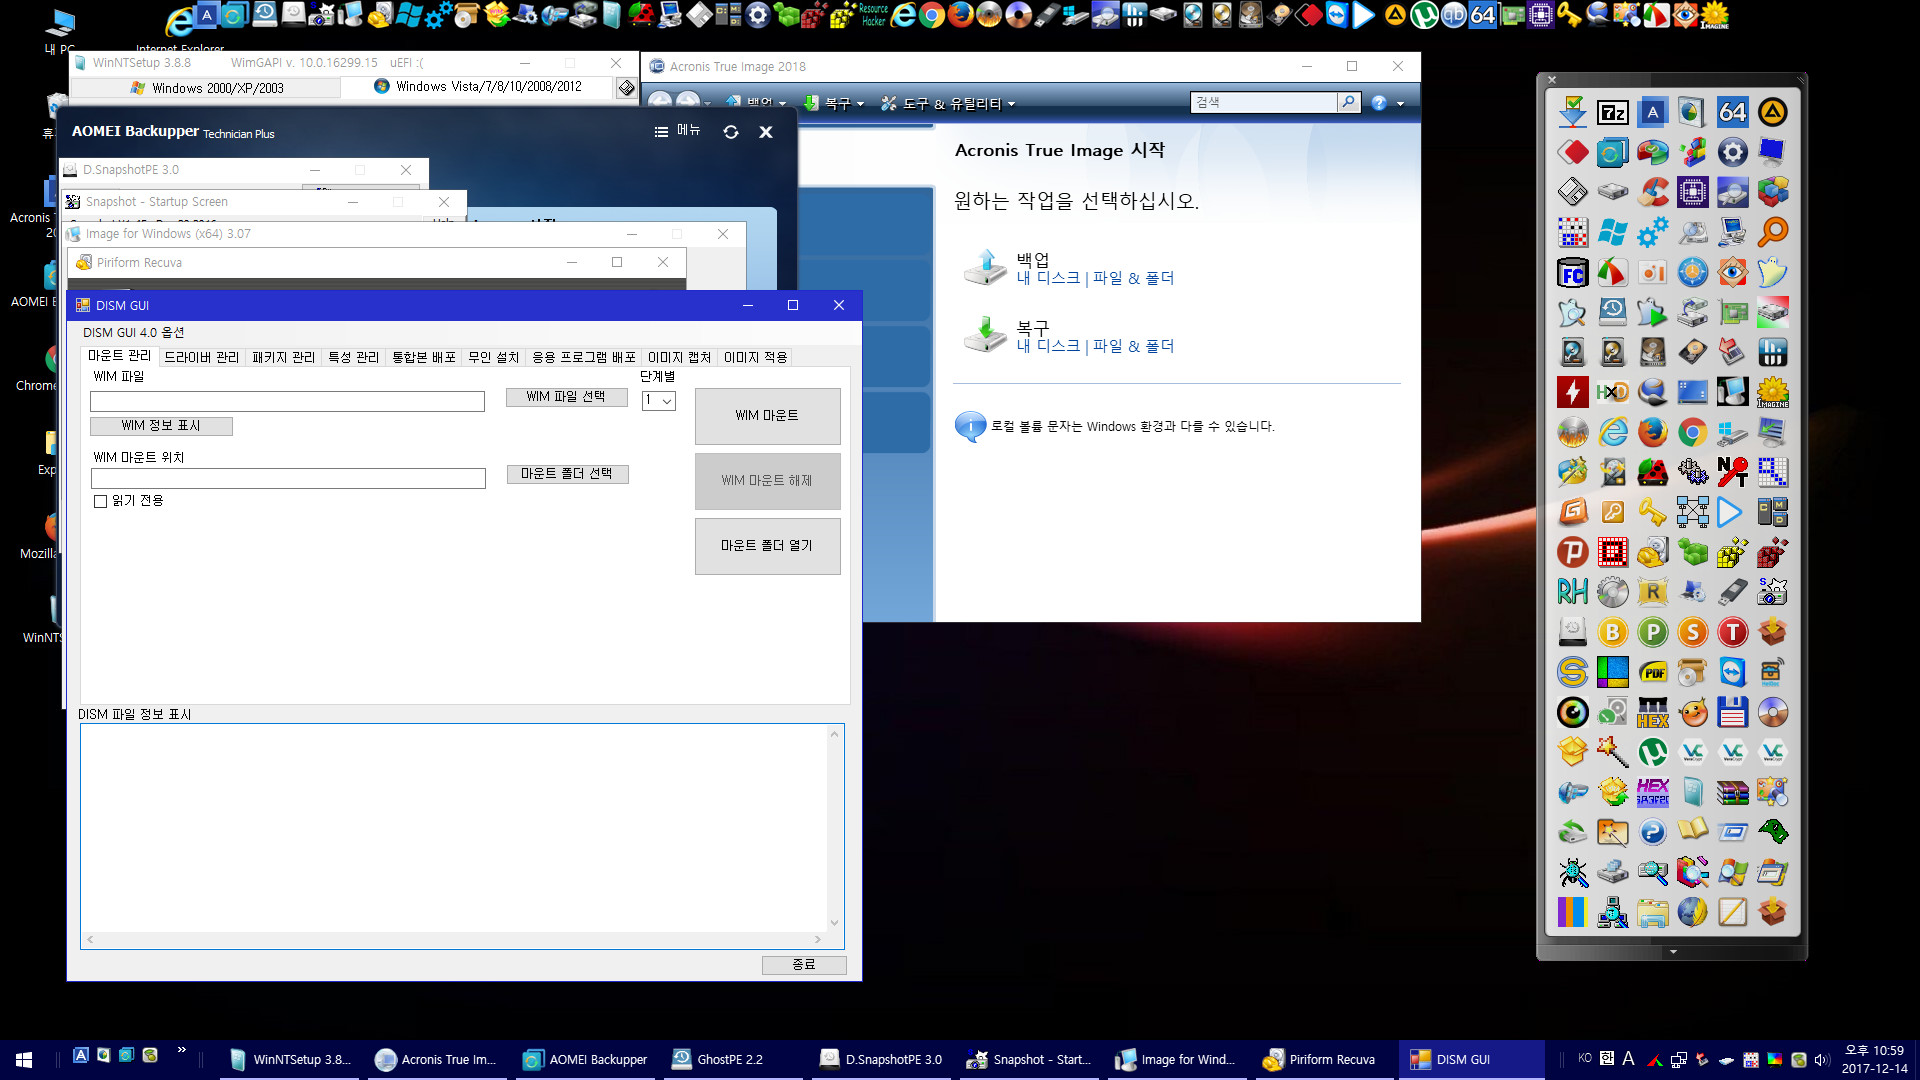
Task: Click the Acronis backup arrow icon
Action: point(985,268)
